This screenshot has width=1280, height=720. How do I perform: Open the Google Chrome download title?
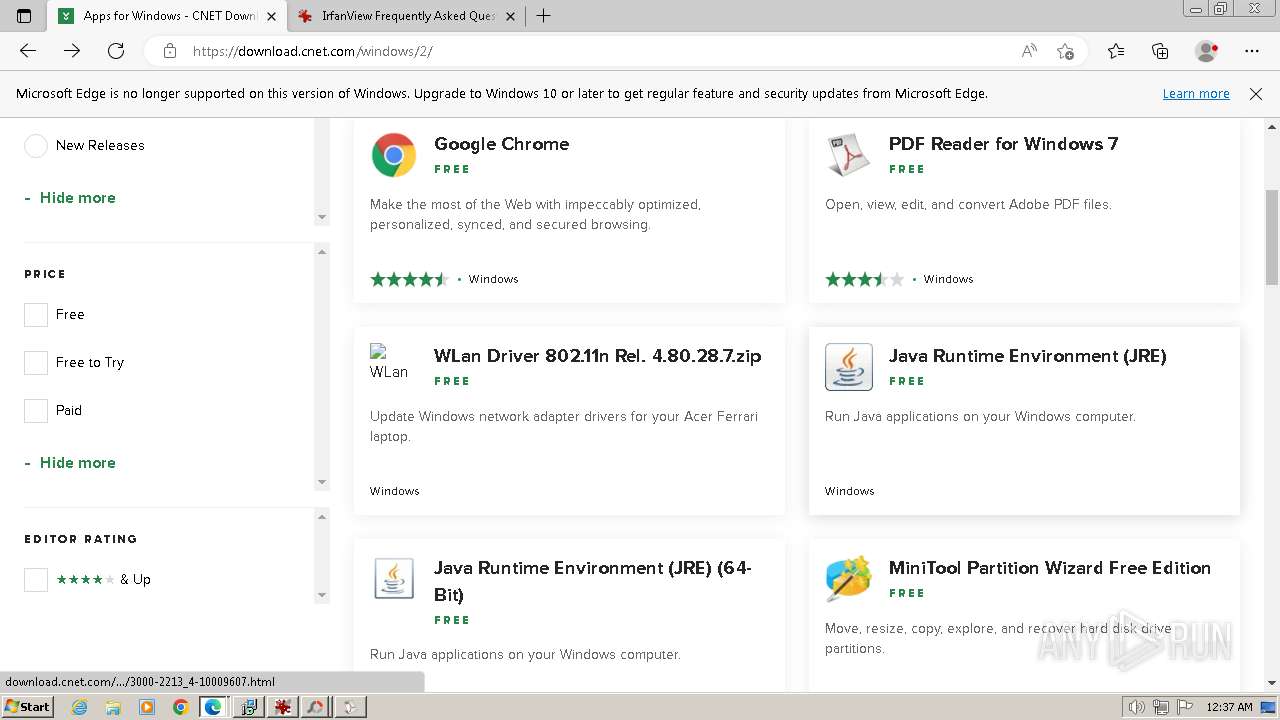click(501, 144)
